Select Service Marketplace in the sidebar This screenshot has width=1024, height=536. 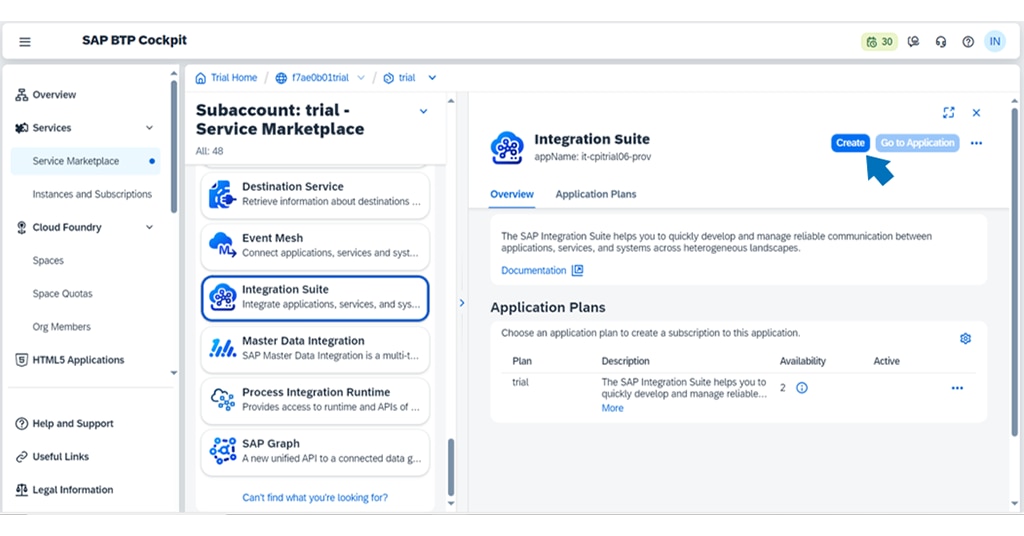point(86,161)
